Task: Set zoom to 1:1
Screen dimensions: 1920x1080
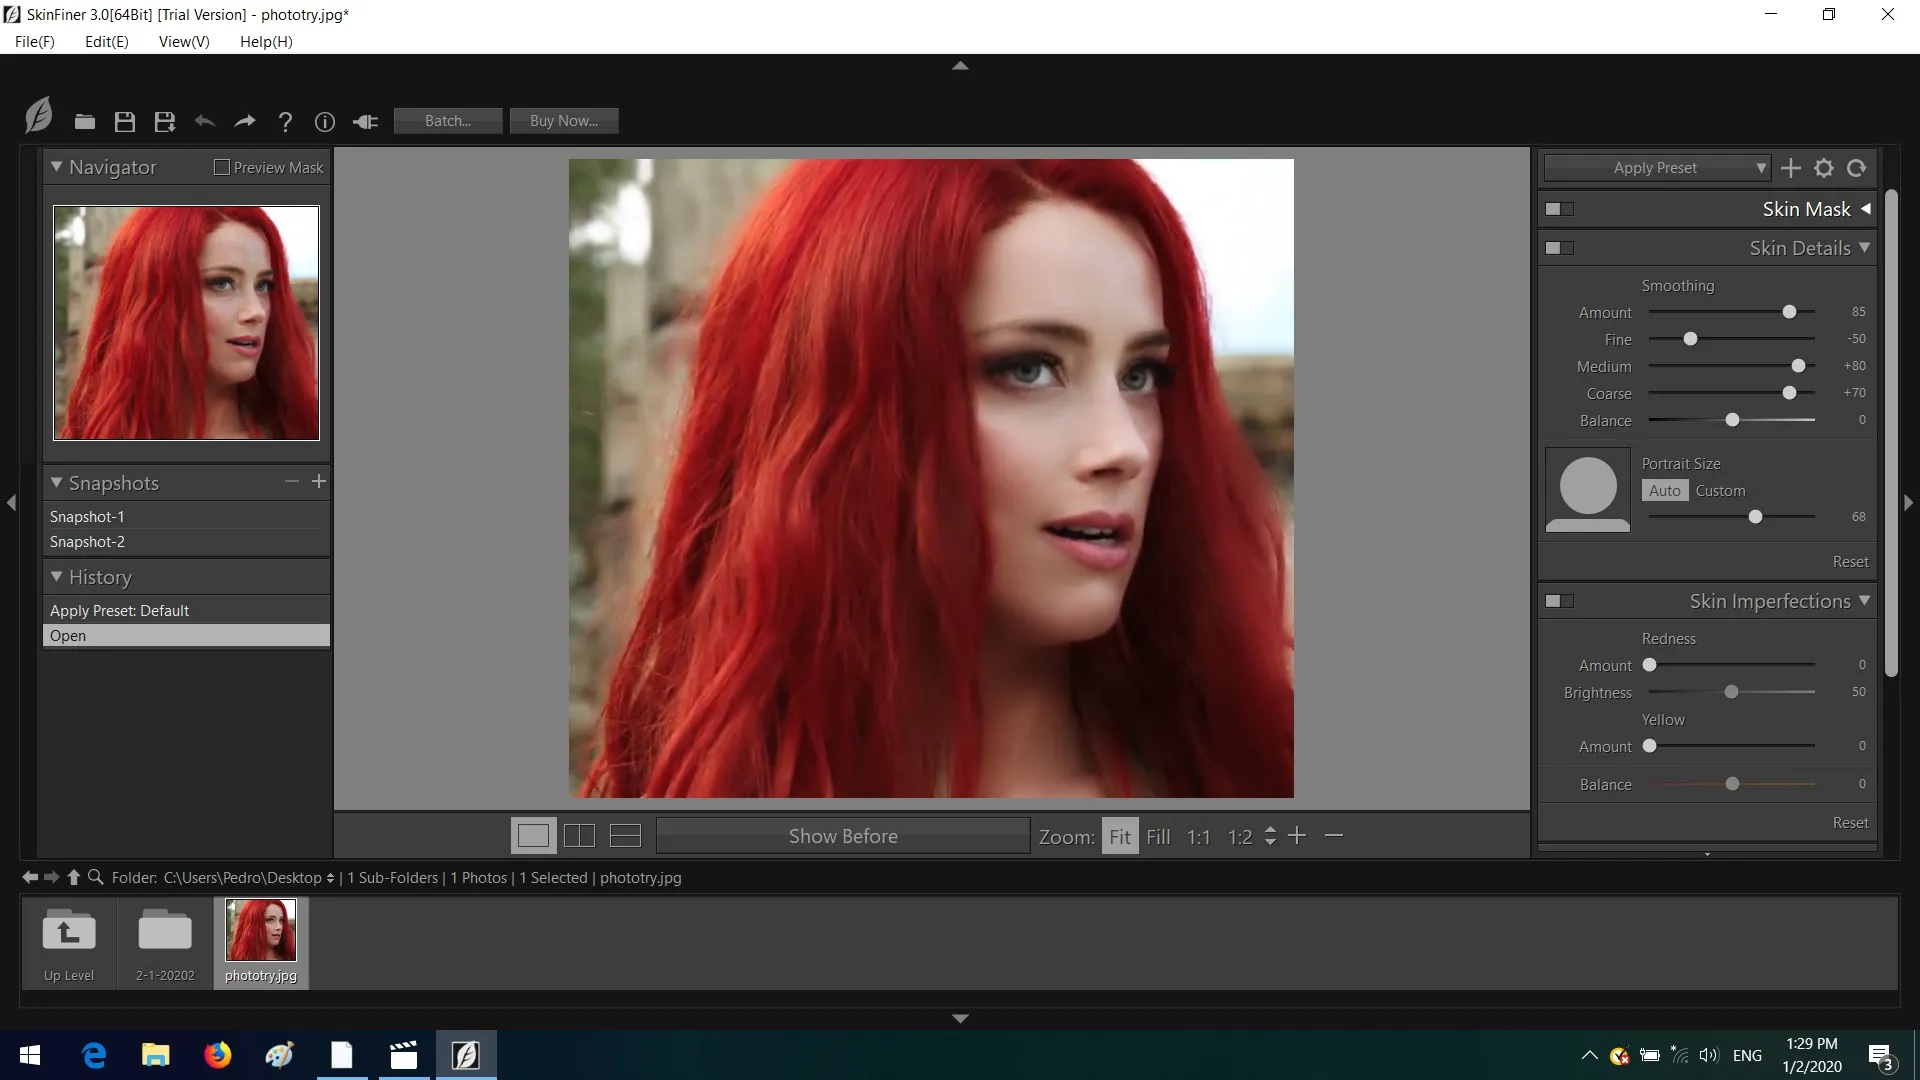Action: [1199, 836]
